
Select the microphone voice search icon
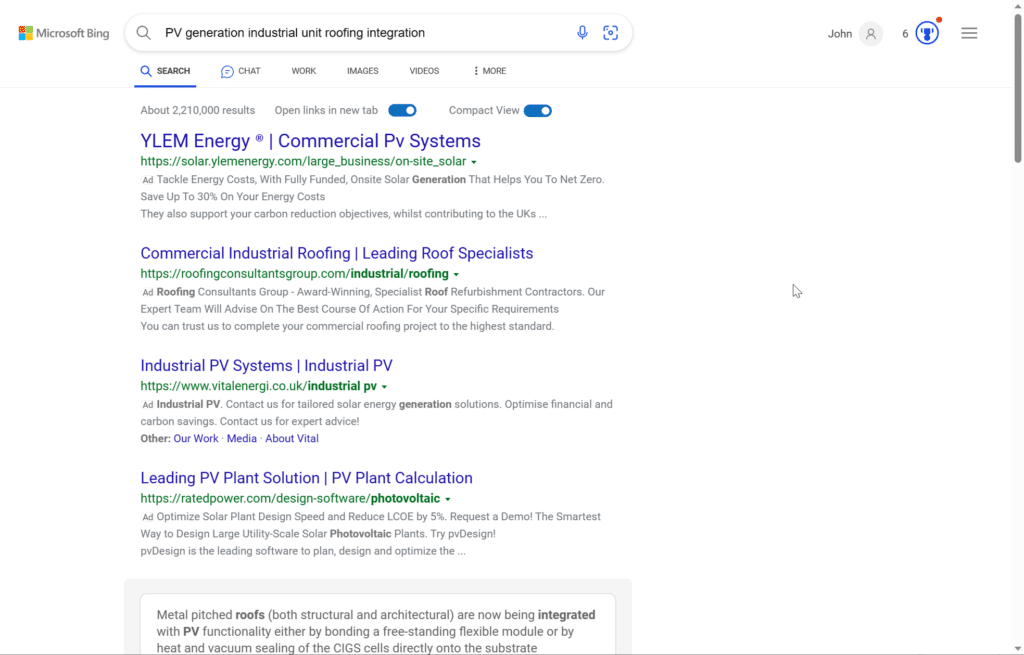(582, 32)
